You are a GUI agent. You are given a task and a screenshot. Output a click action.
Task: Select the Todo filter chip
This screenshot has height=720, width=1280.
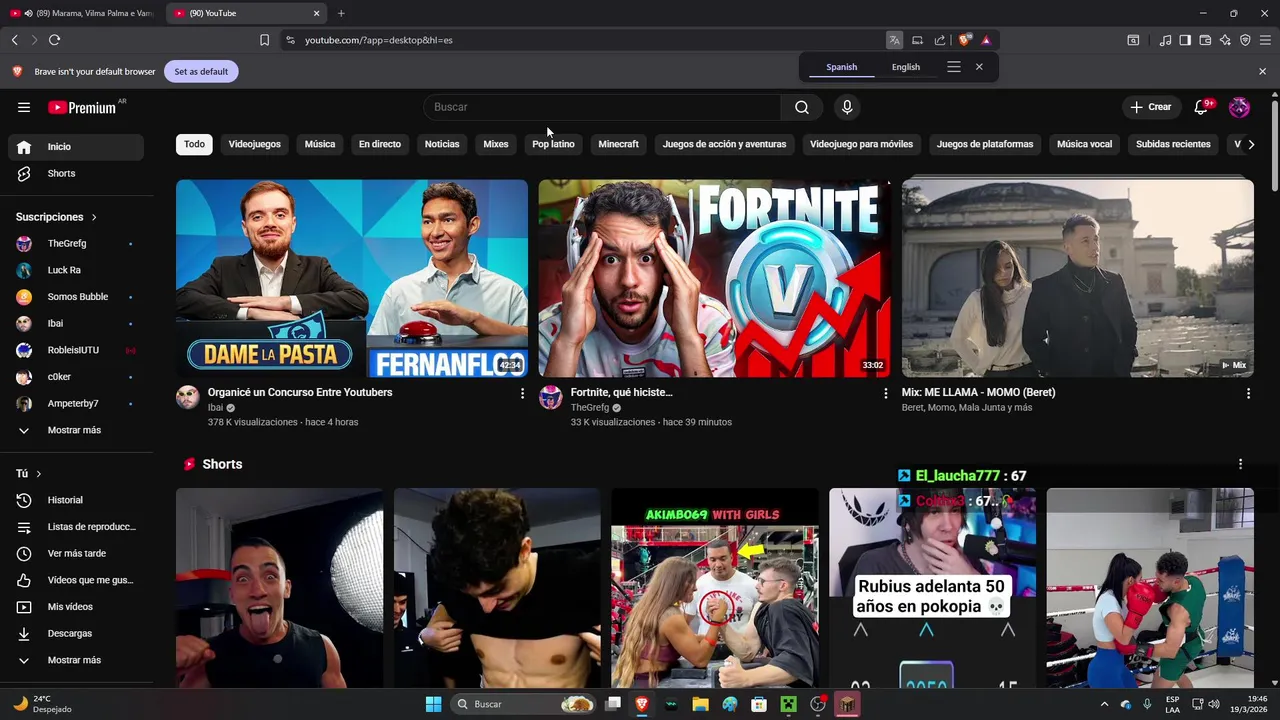pyautogui.click(x=194, y=144)
